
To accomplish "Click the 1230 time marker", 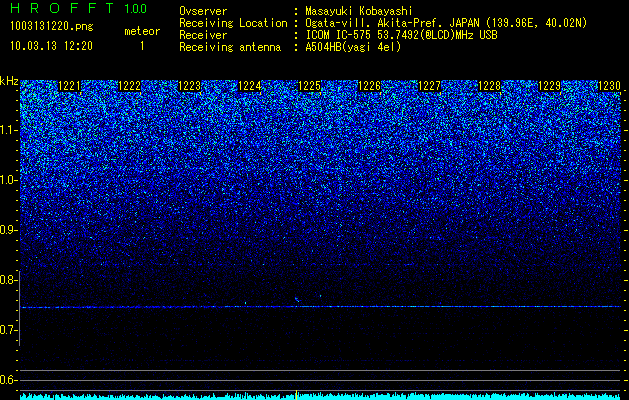I will point(609,86).
